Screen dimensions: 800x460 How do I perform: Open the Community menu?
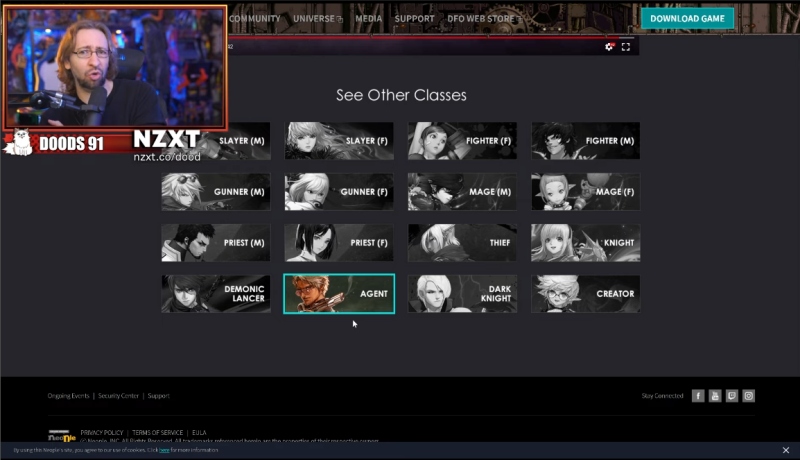click(254, 18)
